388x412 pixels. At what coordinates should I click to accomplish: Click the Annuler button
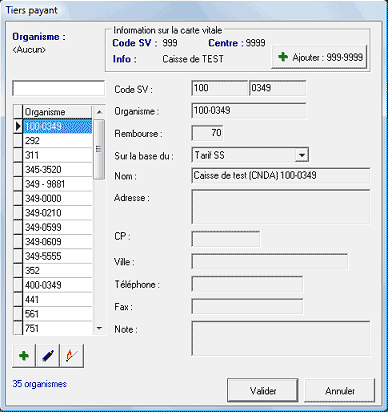coord(340,390)
